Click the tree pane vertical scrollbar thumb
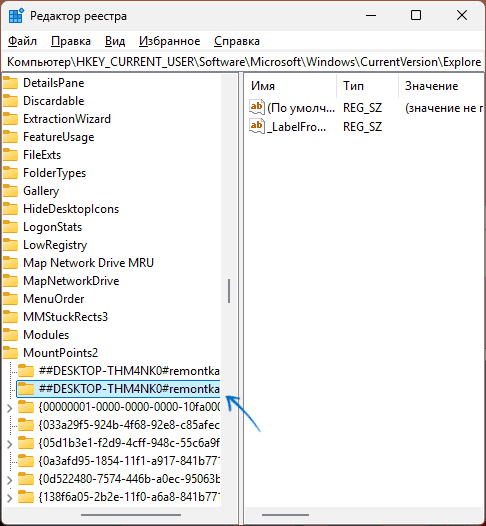The height and width of the screenshot is (526, 486). [x=229, y=291]
